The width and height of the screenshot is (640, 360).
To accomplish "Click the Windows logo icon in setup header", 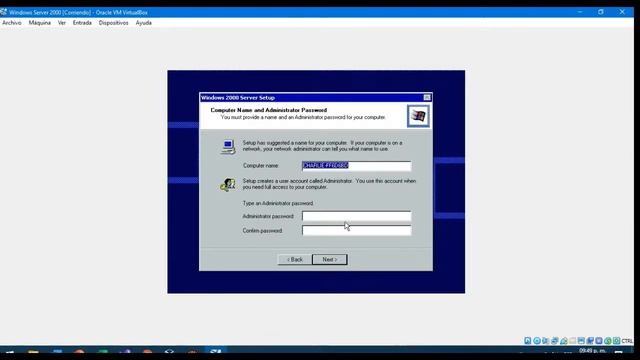I will pyautogui.click(x=418, y=116).
